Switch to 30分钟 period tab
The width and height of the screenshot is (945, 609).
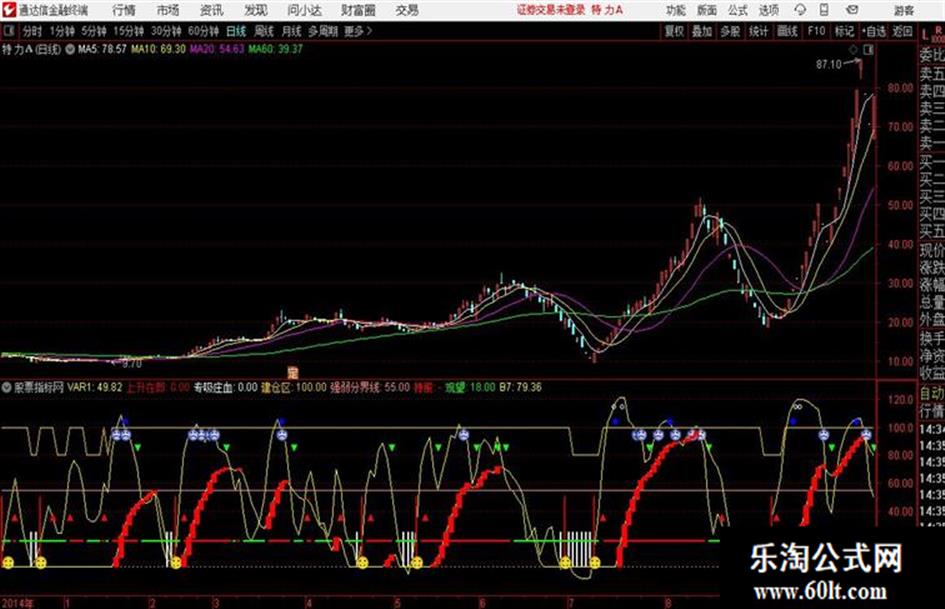click(x=166, y=31)
